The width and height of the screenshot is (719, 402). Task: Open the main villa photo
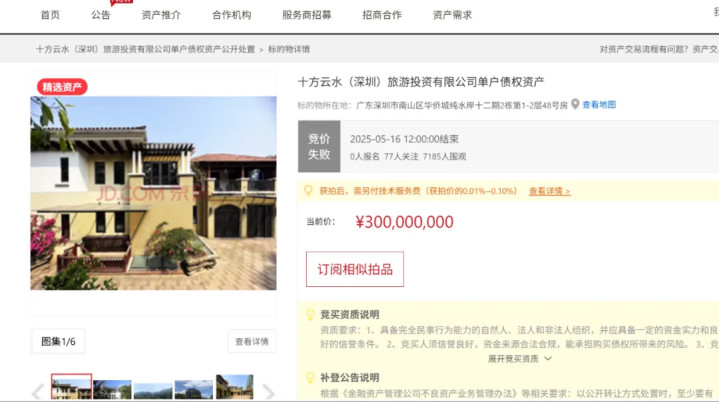point(153,193)
